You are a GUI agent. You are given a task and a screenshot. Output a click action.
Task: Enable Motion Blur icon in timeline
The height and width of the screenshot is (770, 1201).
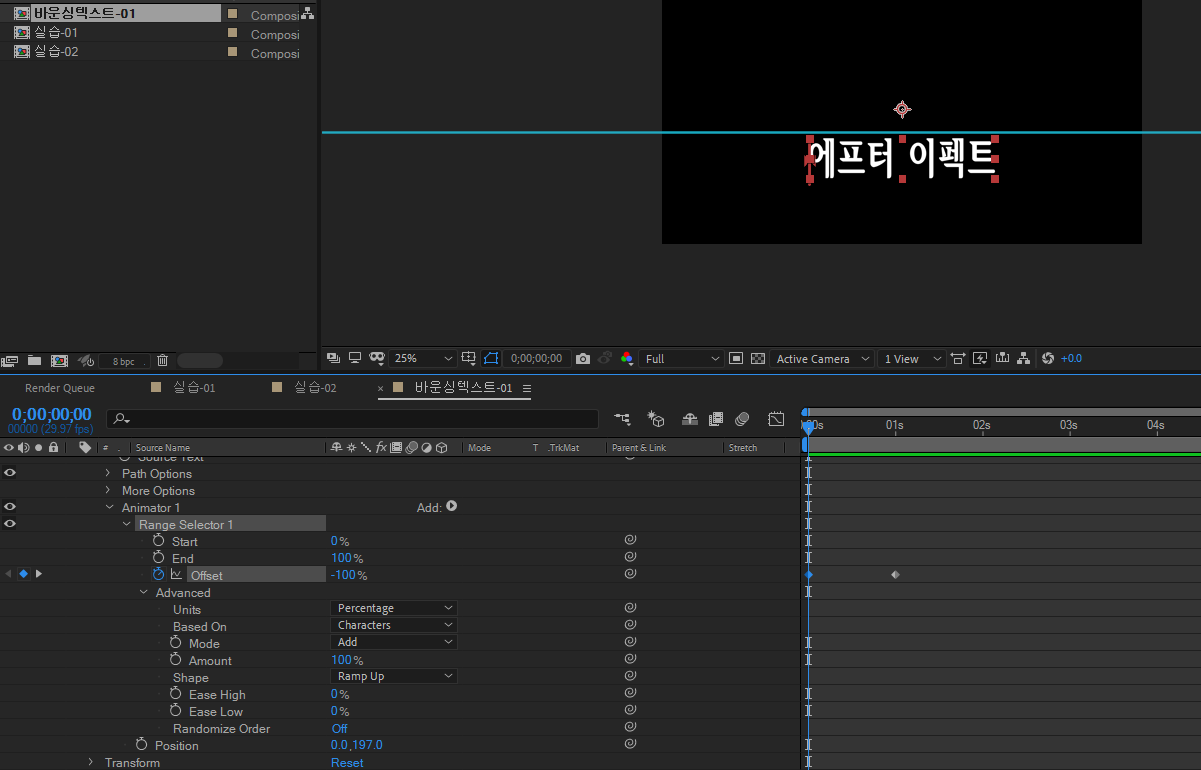click(x=742, y=419)
